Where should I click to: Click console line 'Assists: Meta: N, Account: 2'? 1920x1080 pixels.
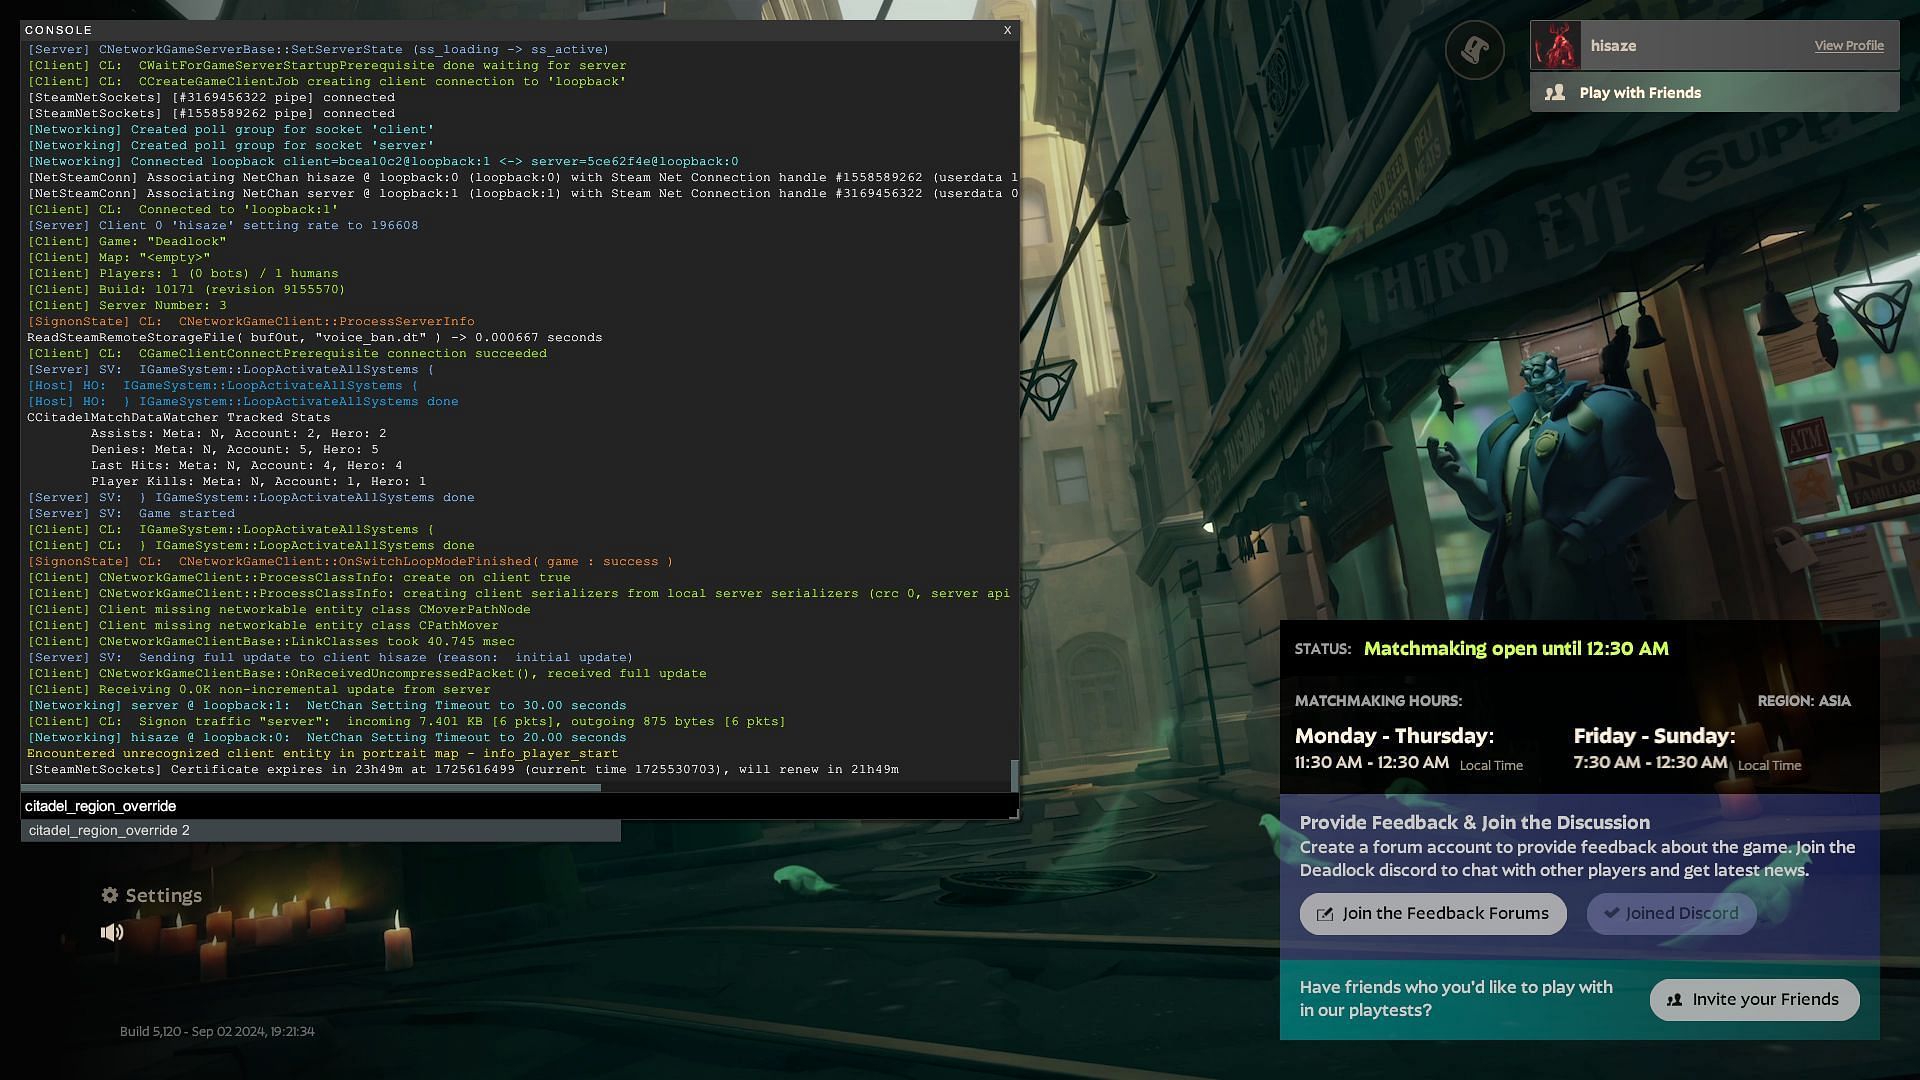(238, 433)
